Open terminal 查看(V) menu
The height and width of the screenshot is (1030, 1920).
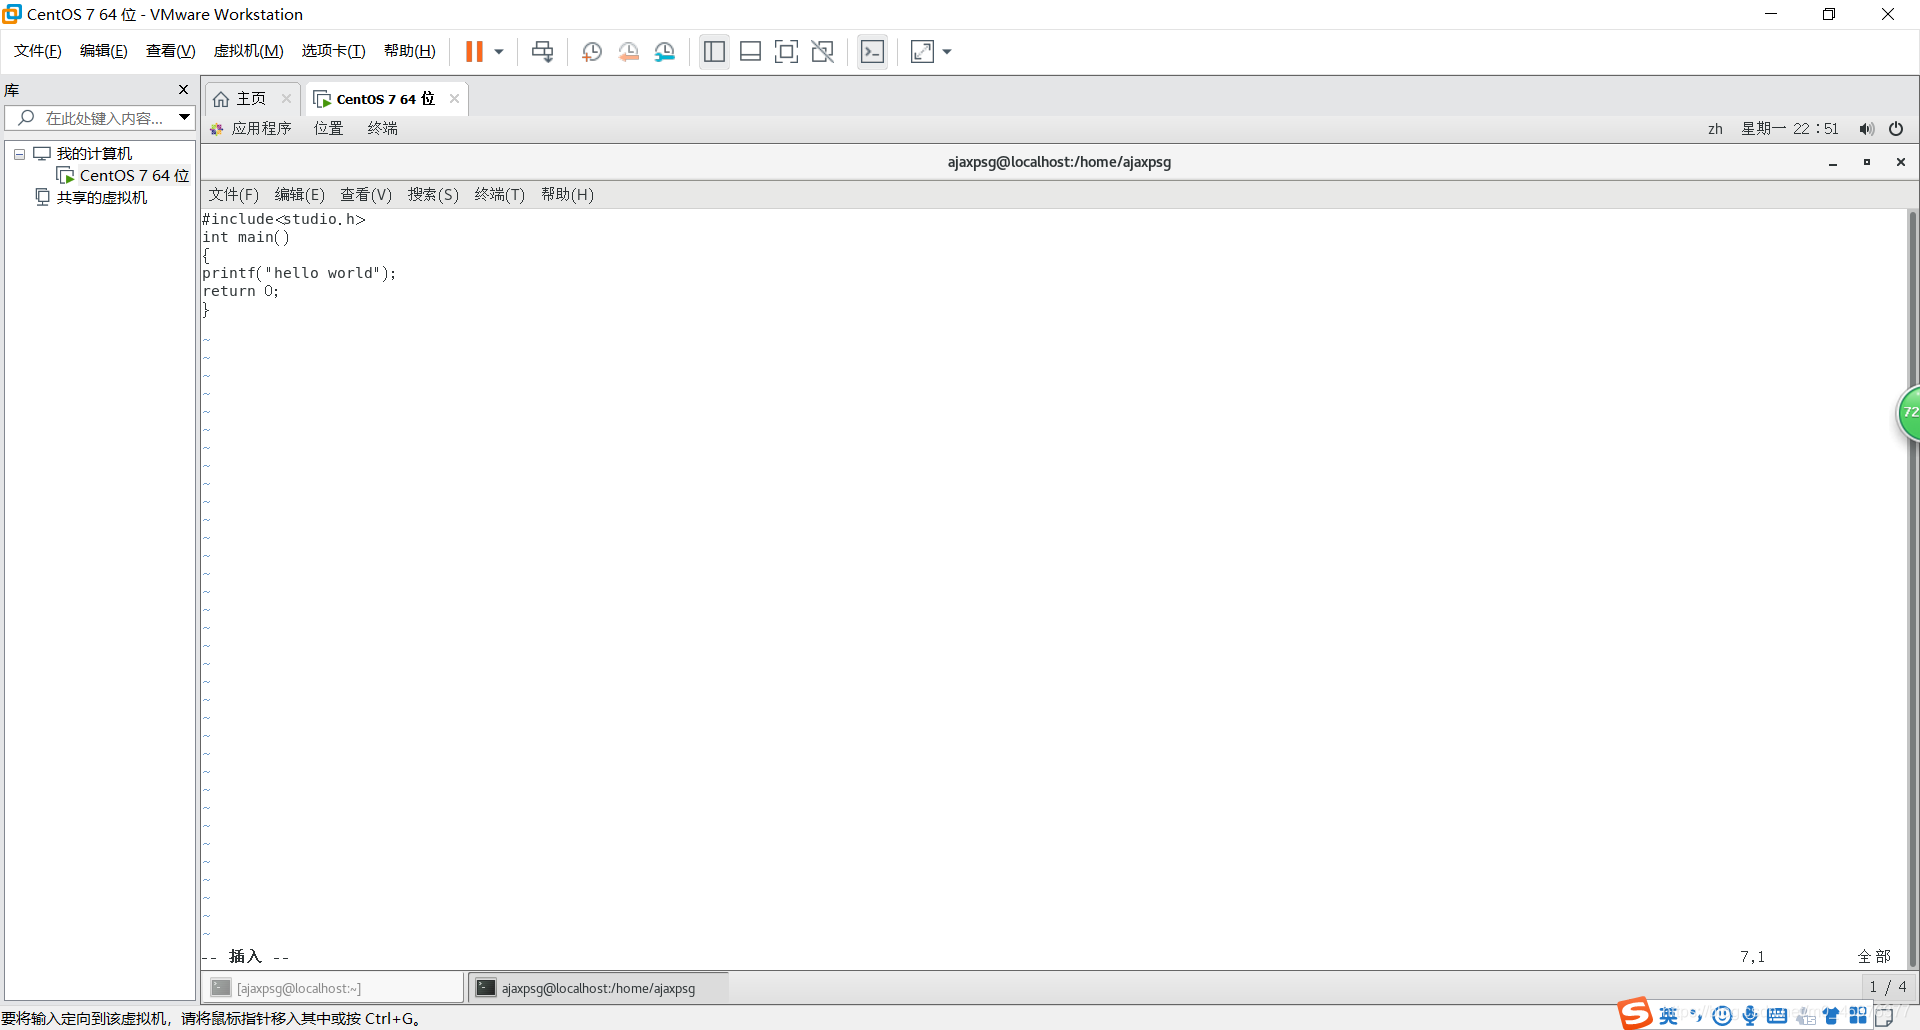(366, 195)
